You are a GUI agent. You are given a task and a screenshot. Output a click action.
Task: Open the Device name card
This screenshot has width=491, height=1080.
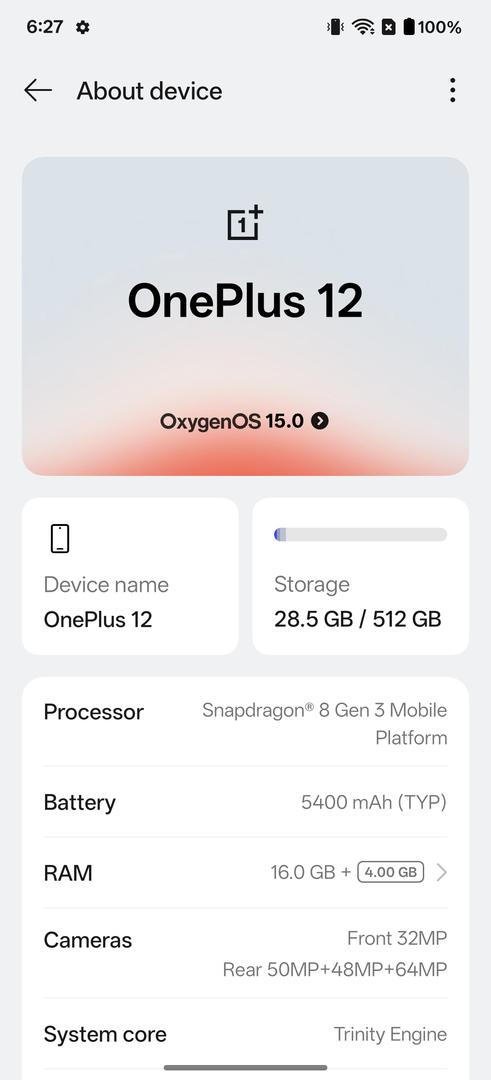coord(130,576)
